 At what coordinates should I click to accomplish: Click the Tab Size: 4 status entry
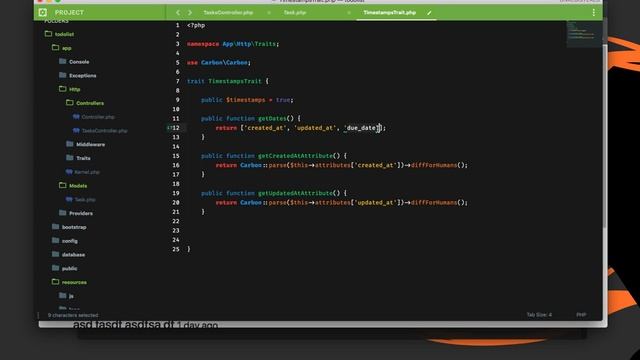pyautogui.click(x=539, y=315)
